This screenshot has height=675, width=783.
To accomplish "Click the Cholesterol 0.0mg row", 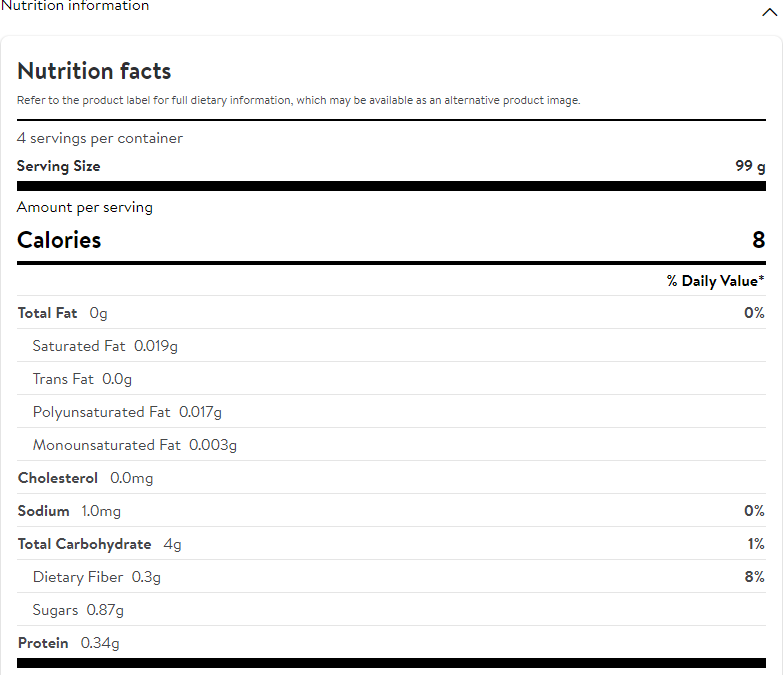I will point(86,478).
